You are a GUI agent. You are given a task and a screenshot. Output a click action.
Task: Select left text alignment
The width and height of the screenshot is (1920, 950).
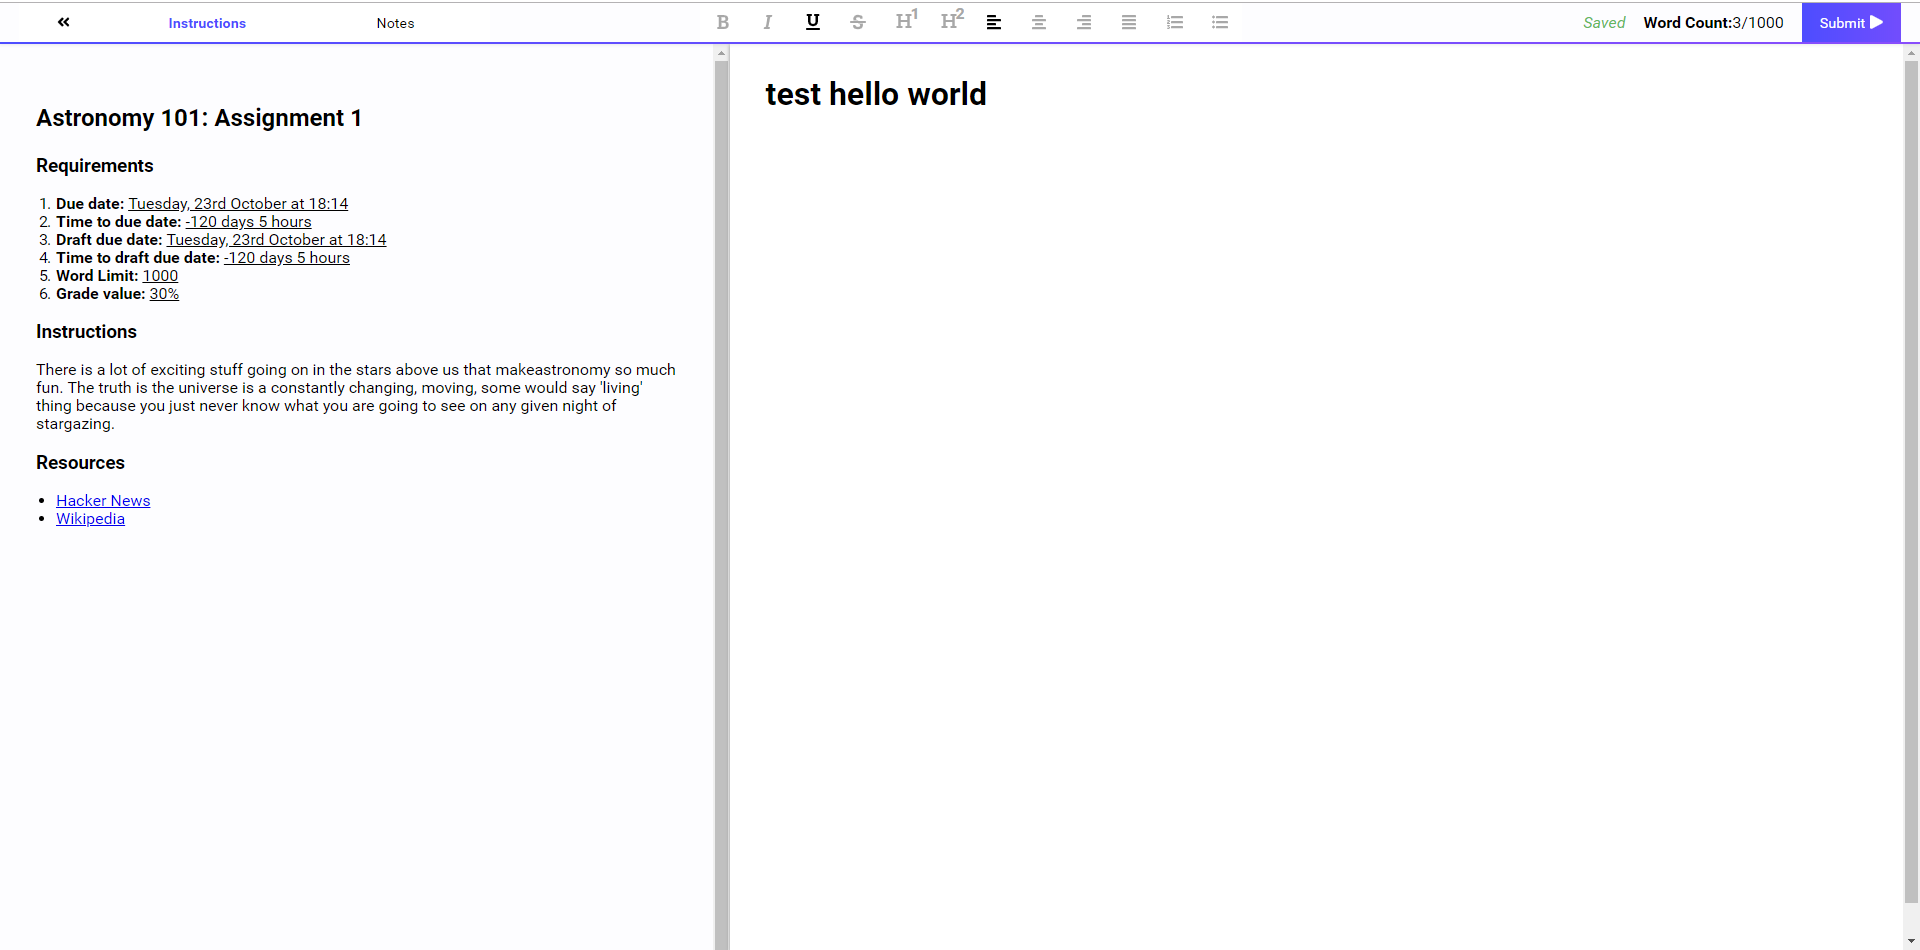(994, 22)
